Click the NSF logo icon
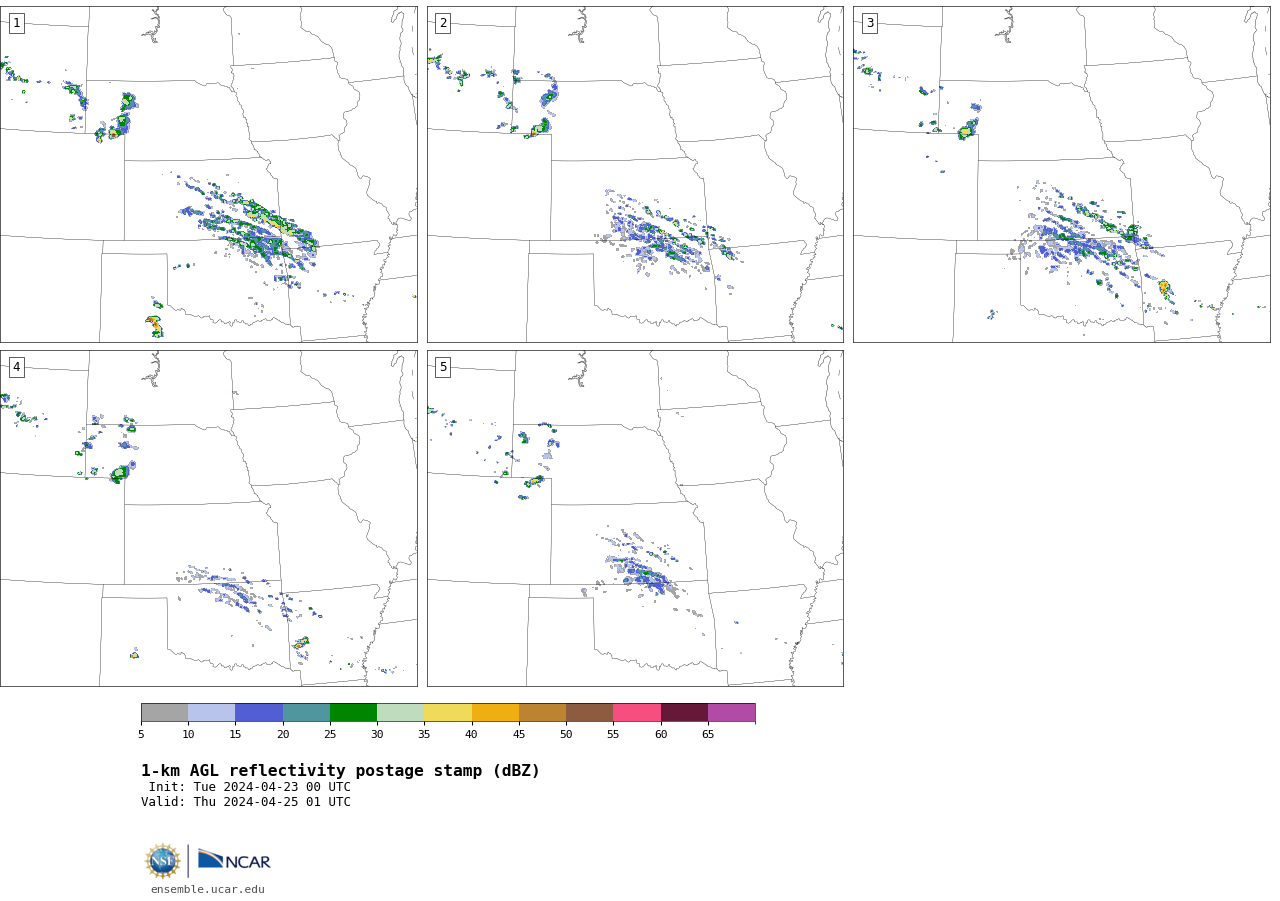 [163, 861]
